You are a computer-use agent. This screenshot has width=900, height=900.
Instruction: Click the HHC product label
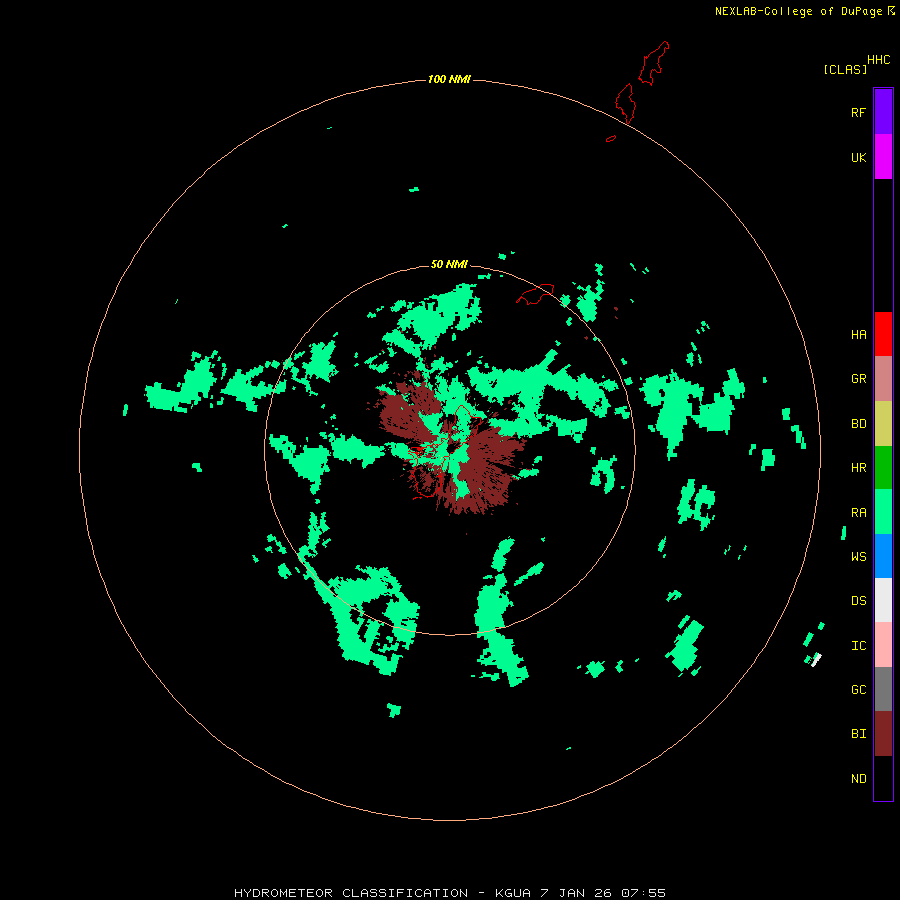tap(879, 60)
